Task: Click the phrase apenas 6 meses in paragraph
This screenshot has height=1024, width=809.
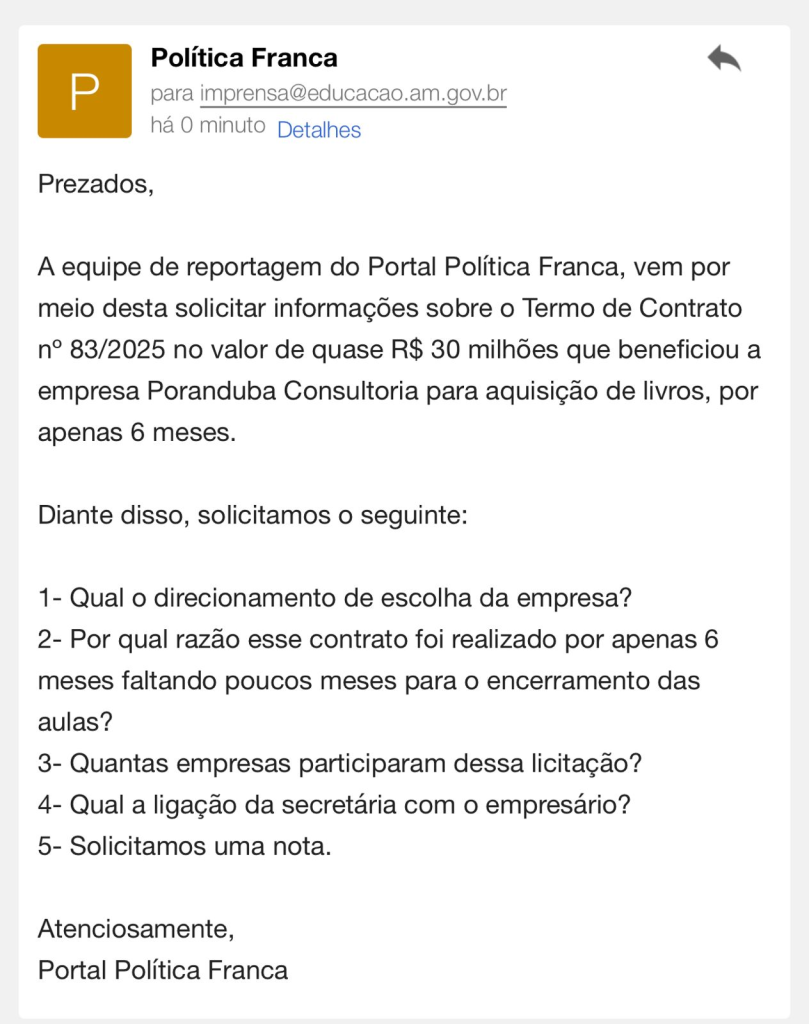Action: click(137, 433)
